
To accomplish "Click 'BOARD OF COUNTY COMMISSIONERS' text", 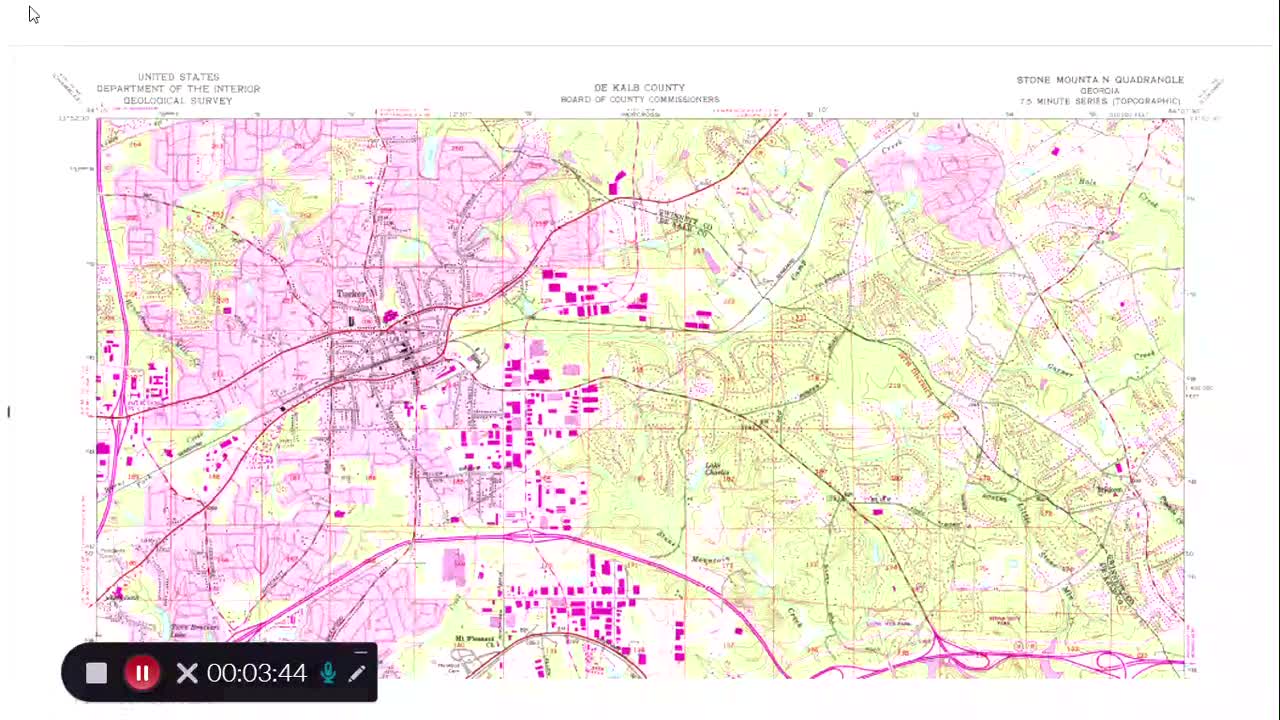I will click(640, 100).
